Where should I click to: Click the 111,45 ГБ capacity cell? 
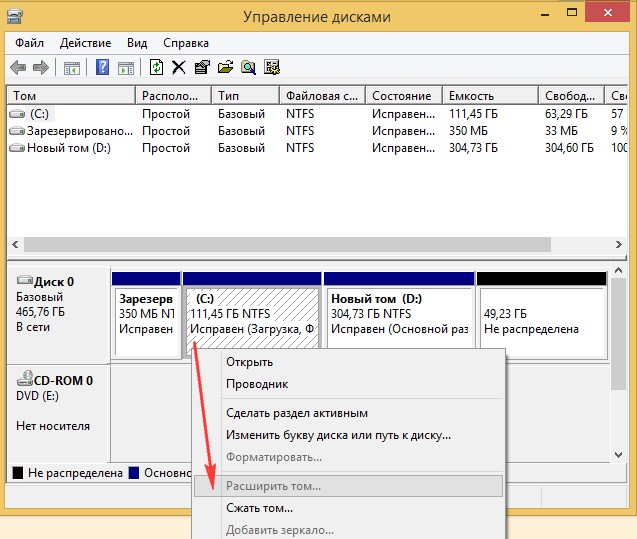coord(473,114)
